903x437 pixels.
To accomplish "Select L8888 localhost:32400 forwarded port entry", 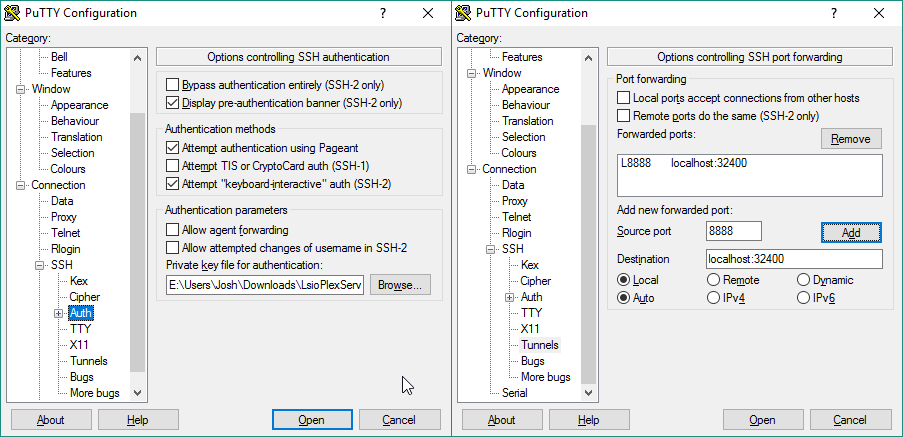I will [749, 163].
